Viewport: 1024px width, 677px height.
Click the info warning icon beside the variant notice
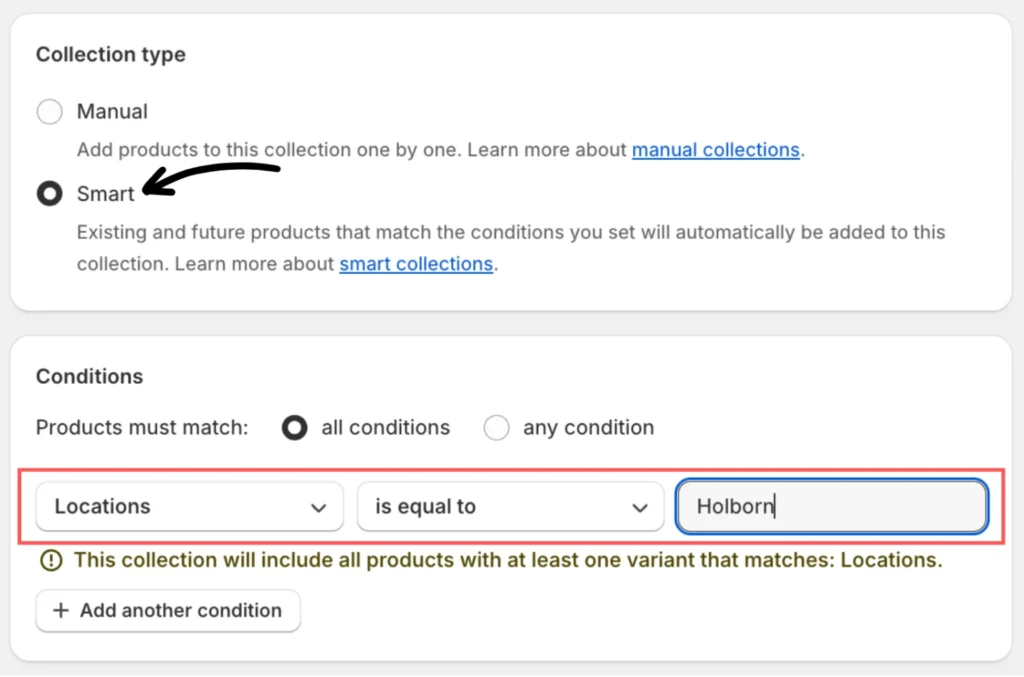coord(50,560)
